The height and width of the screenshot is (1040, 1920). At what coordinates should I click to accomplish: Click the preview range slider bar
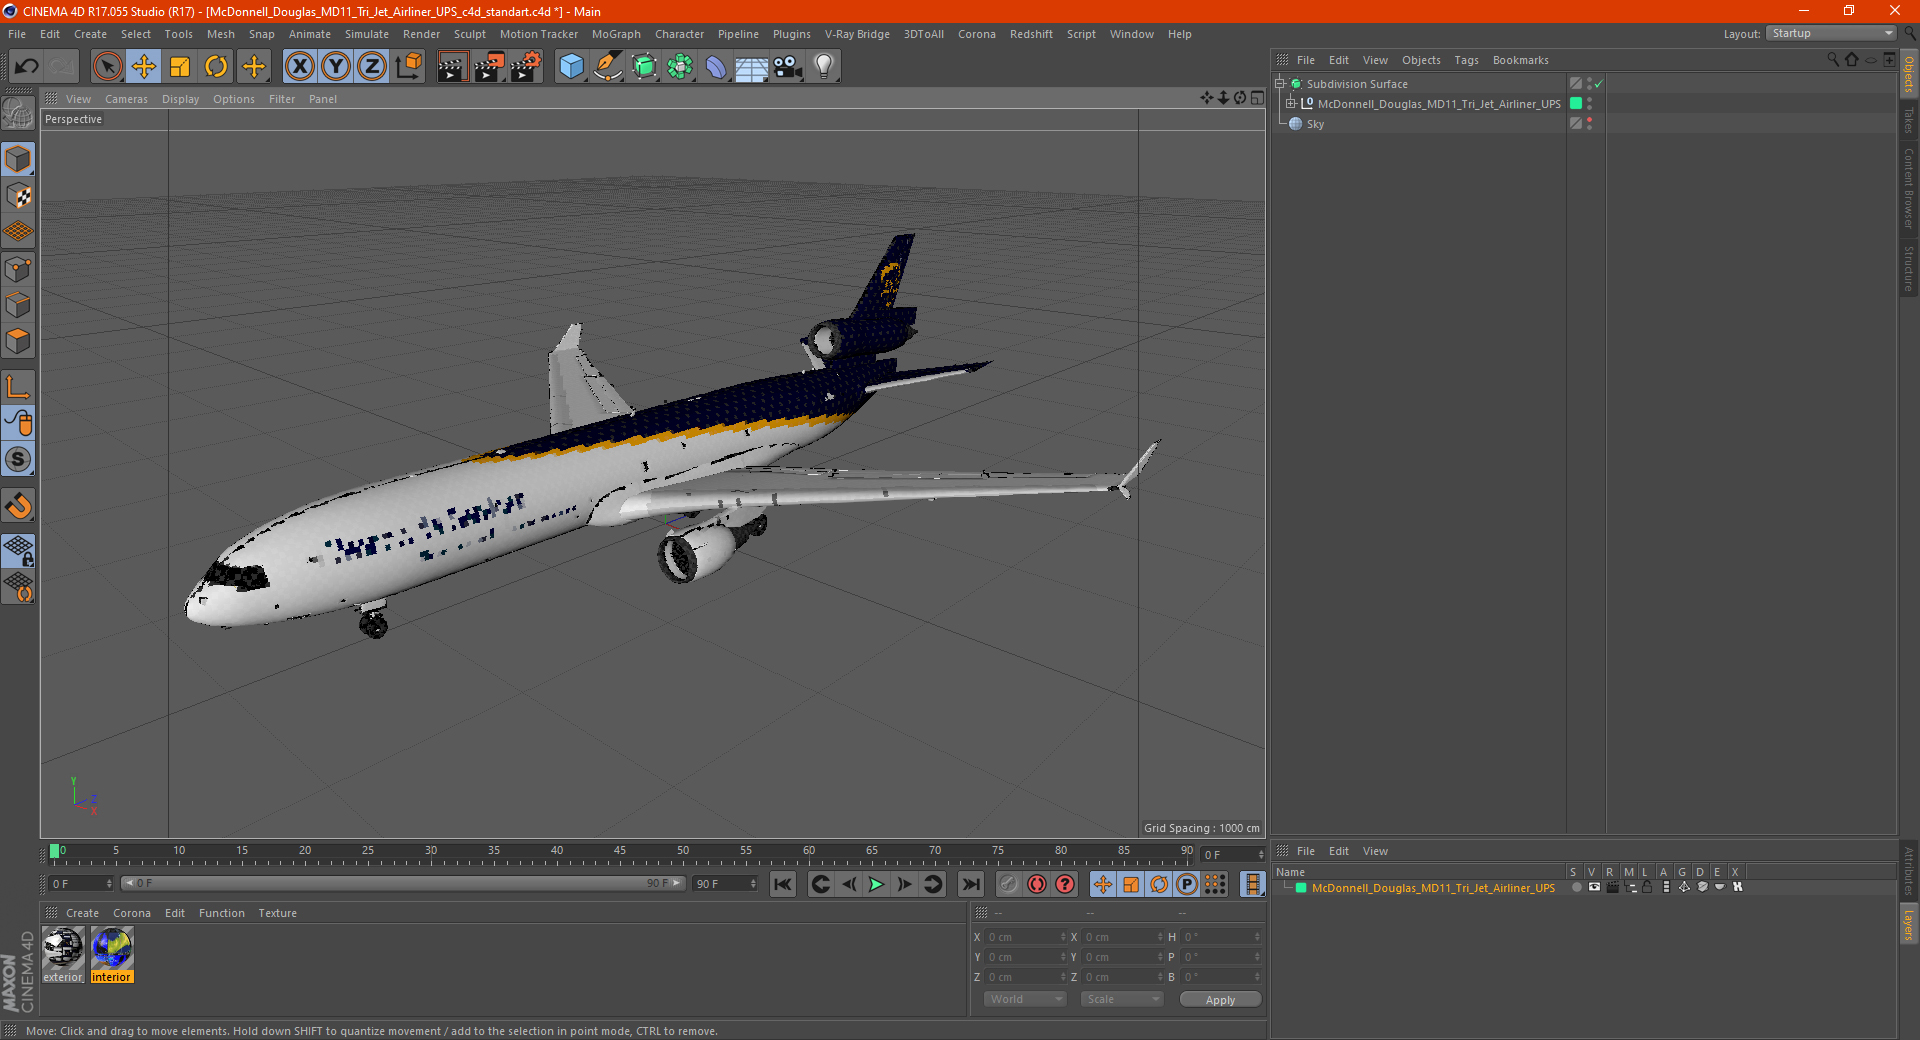[x=403, y=883]
